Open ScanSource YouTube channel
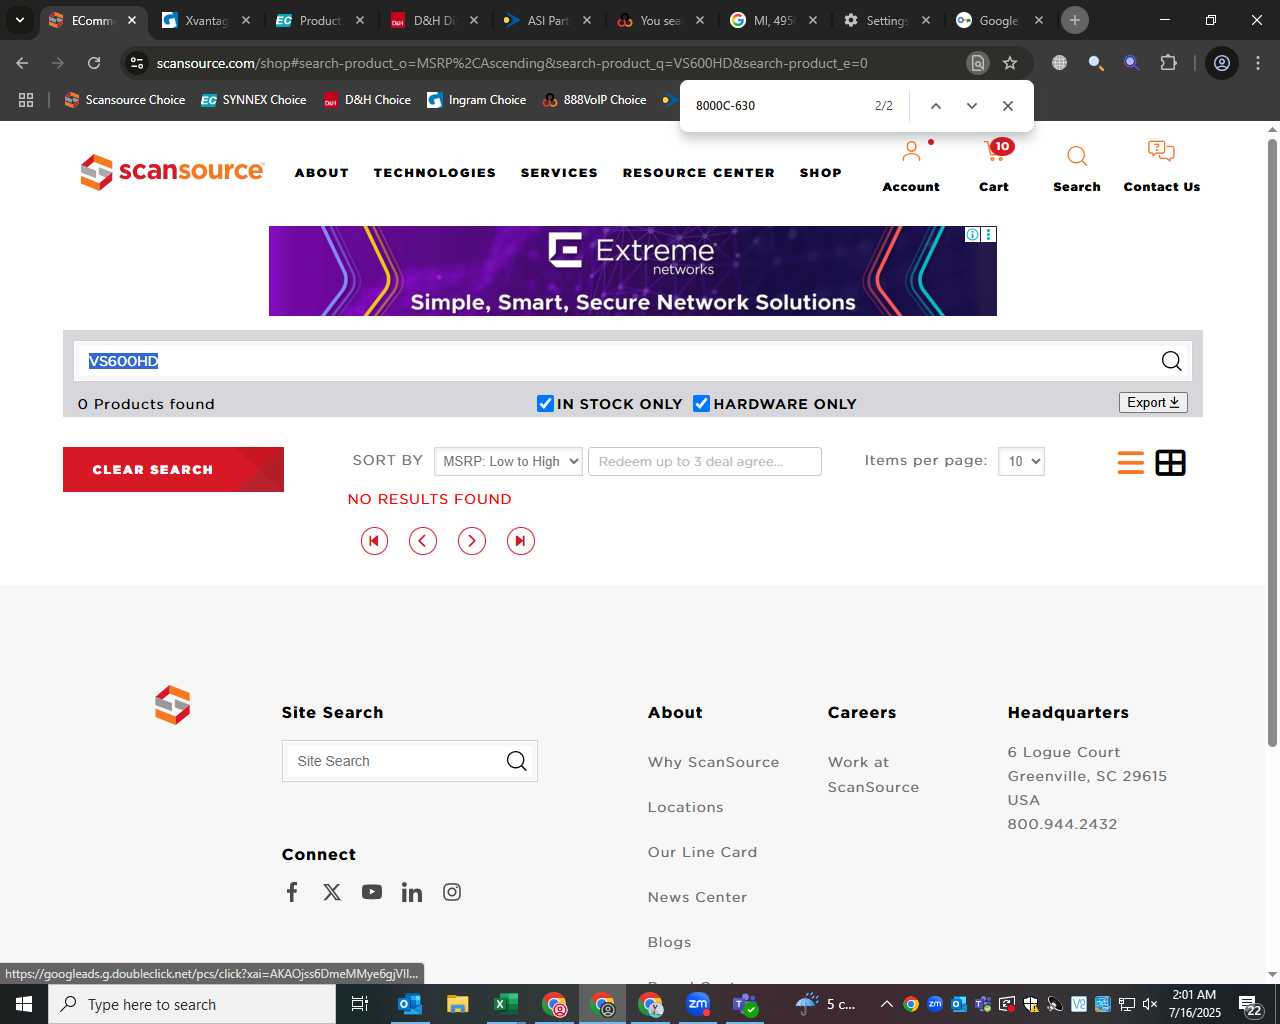 pos(372,892)
